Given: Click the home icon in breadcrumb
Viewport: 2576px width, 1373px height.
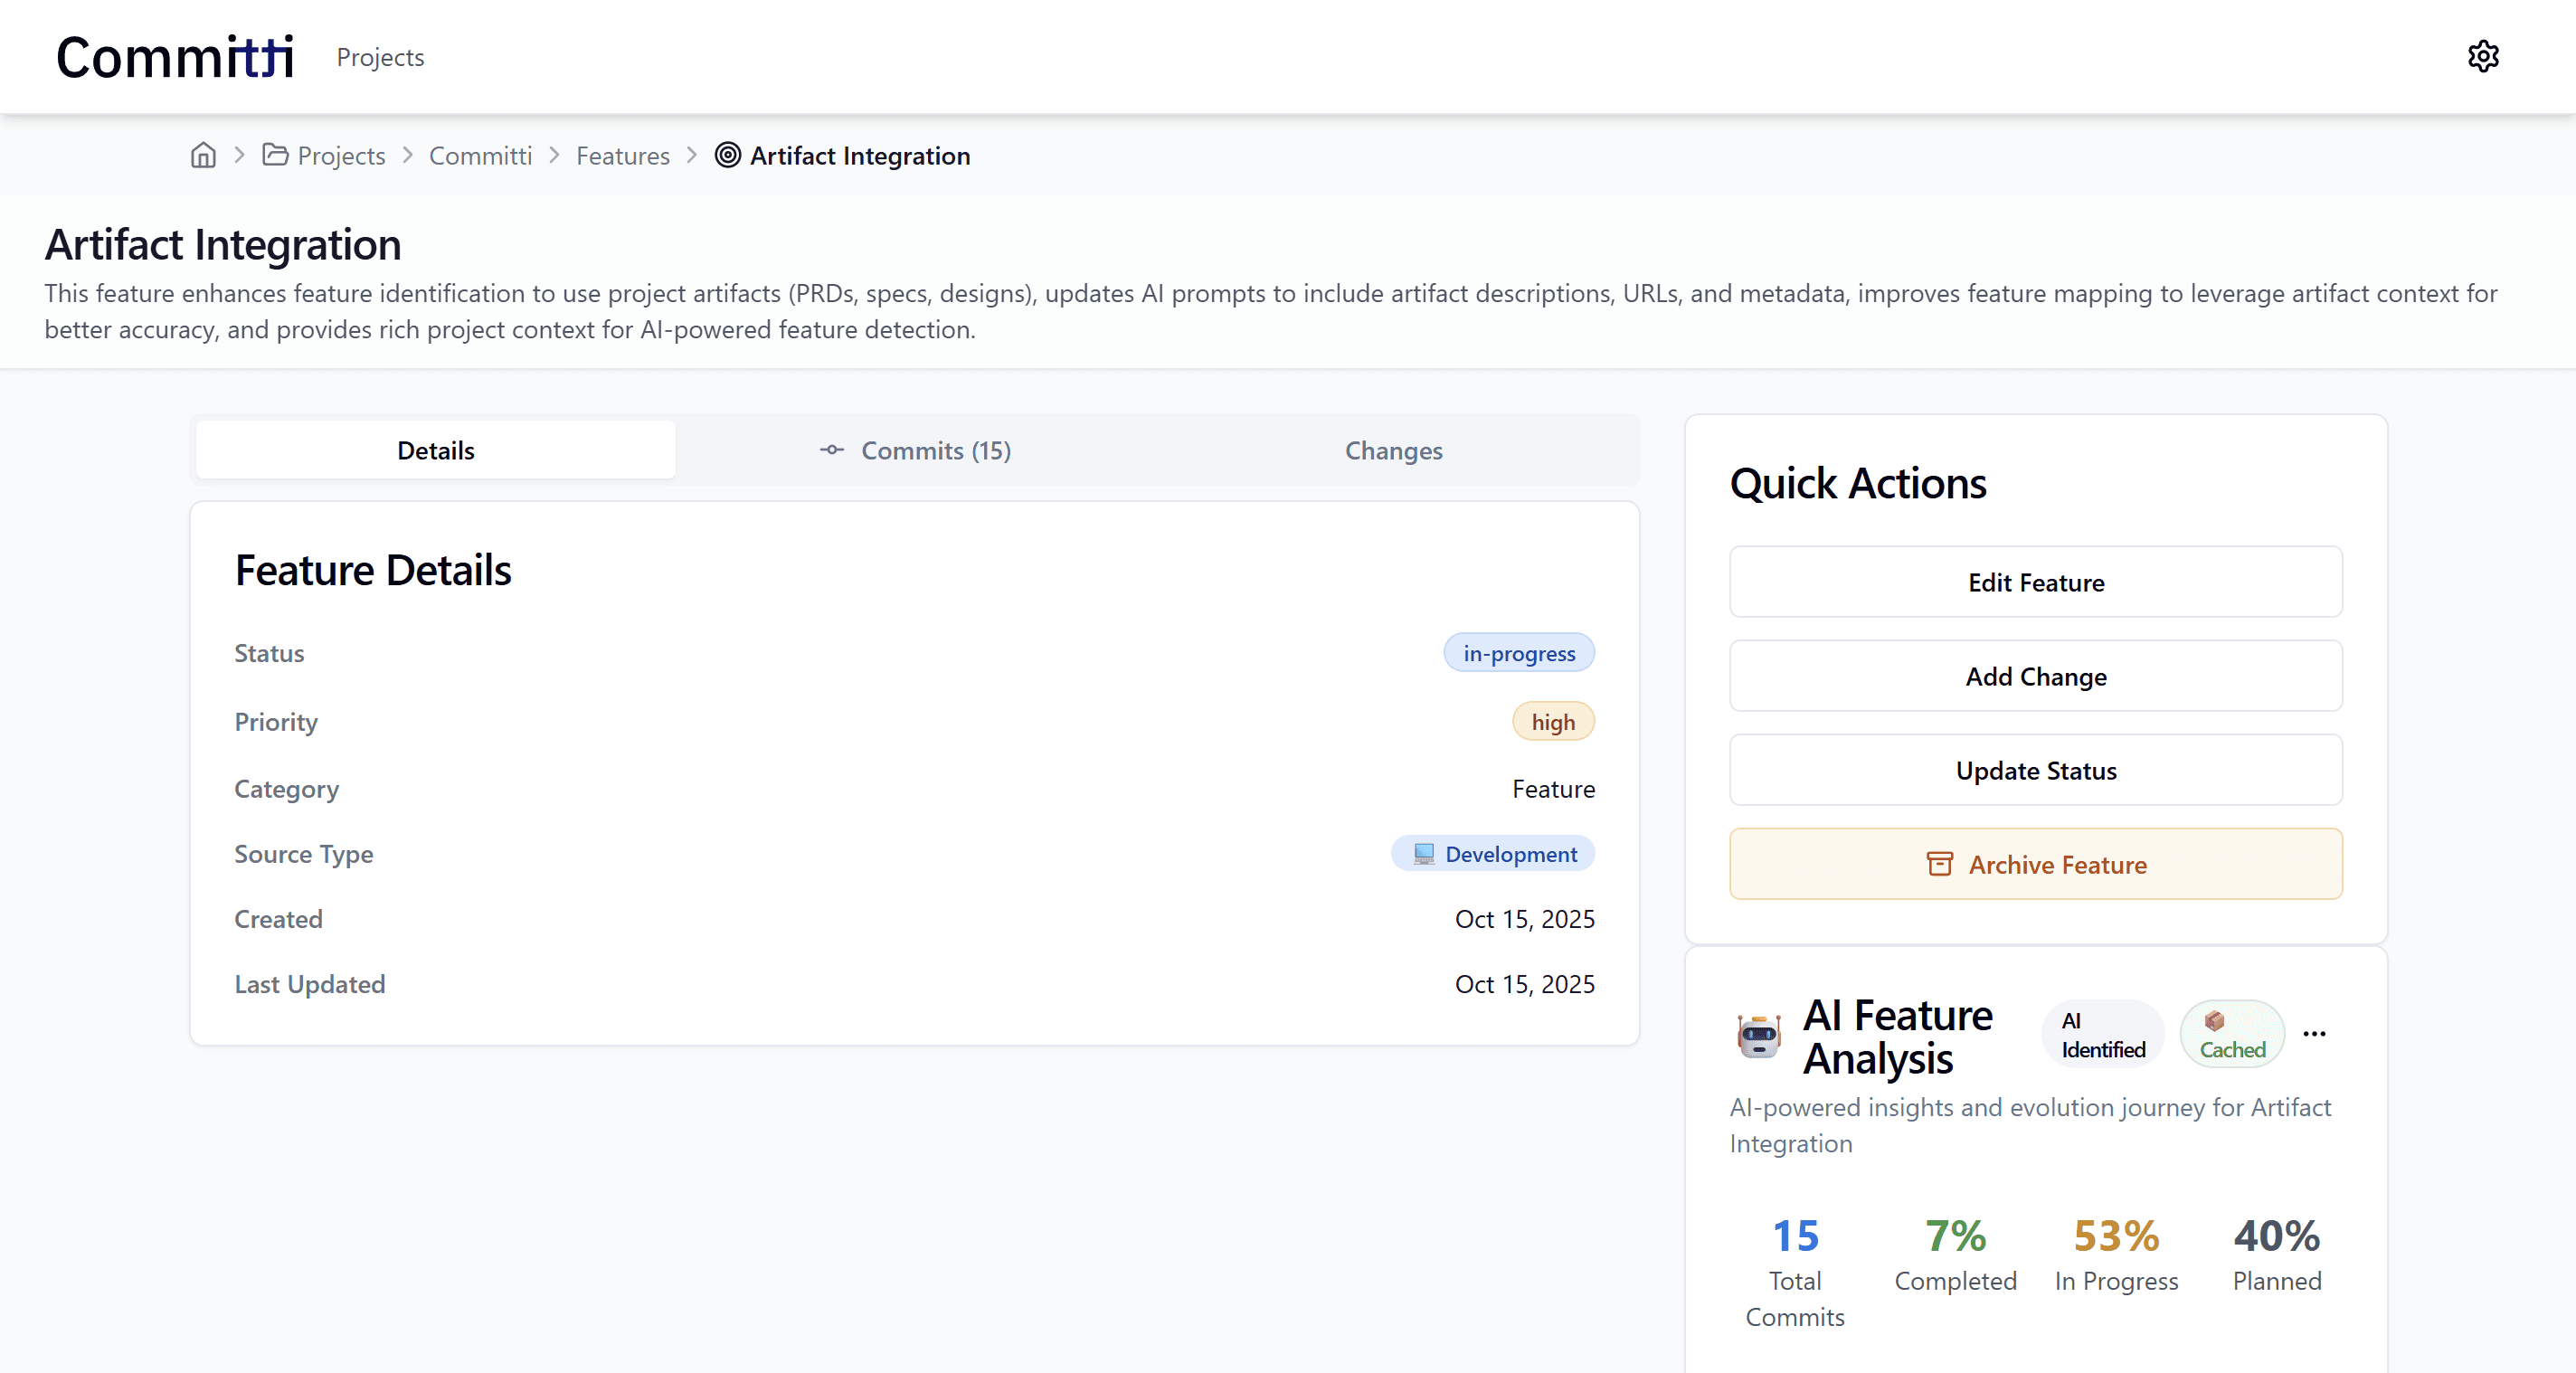Looking at the screenshot, I should (x=203, y=155).
